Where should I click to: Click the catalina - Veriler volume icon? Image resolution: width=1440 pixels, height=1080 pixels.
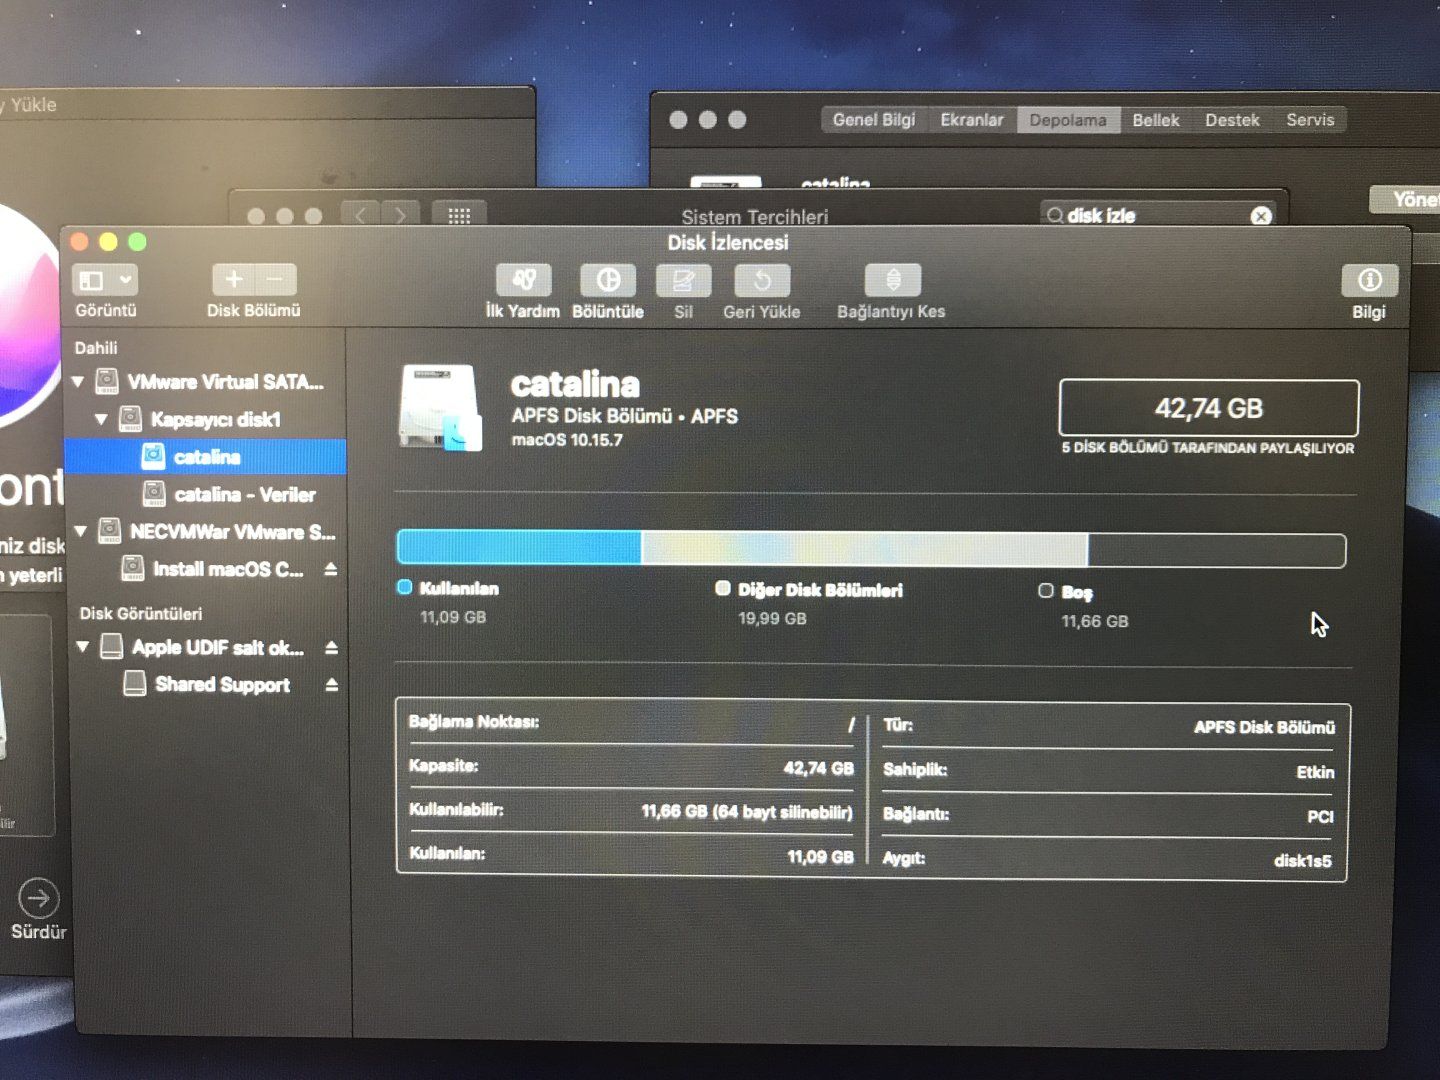[x=154, y=494]
